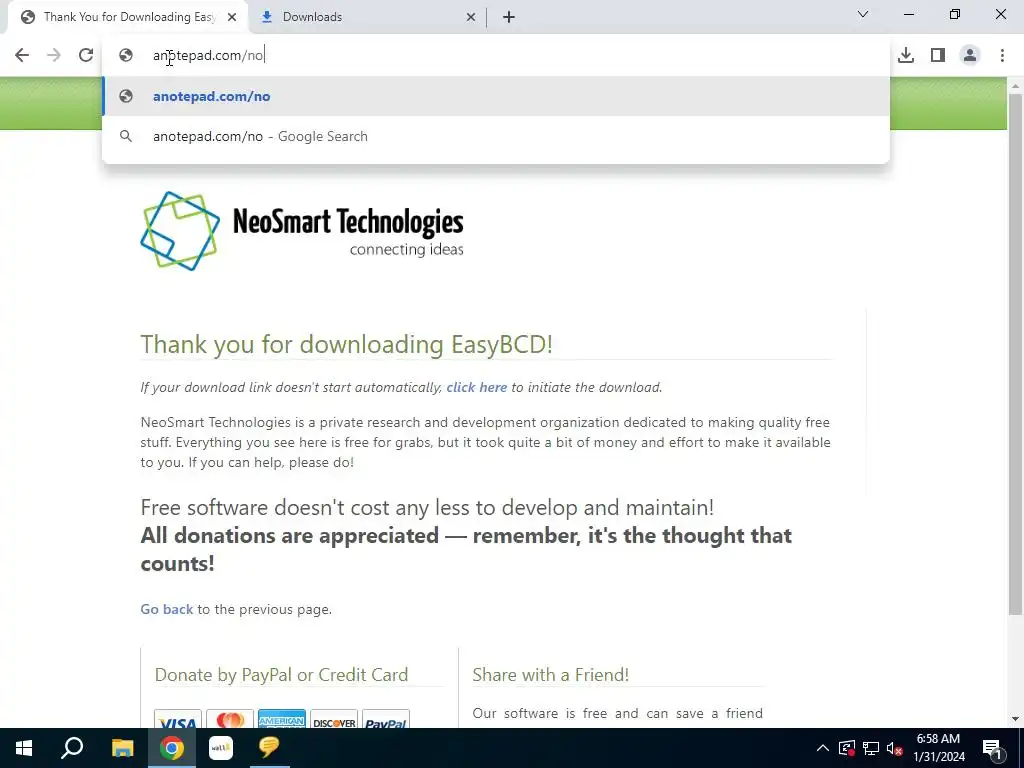Viewport: 1024px width, 768px height.
Task: Open the notification center icon
Action: click(x=992, y=748)
